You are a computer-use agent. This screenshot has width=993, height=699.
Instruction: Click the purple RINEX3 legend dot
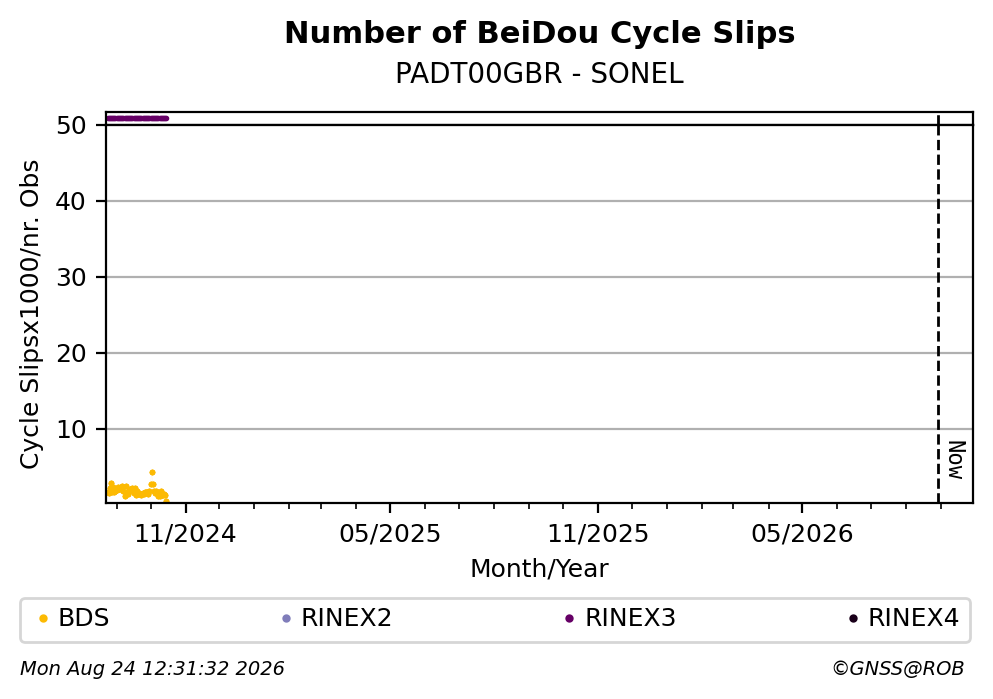point(569,619)
